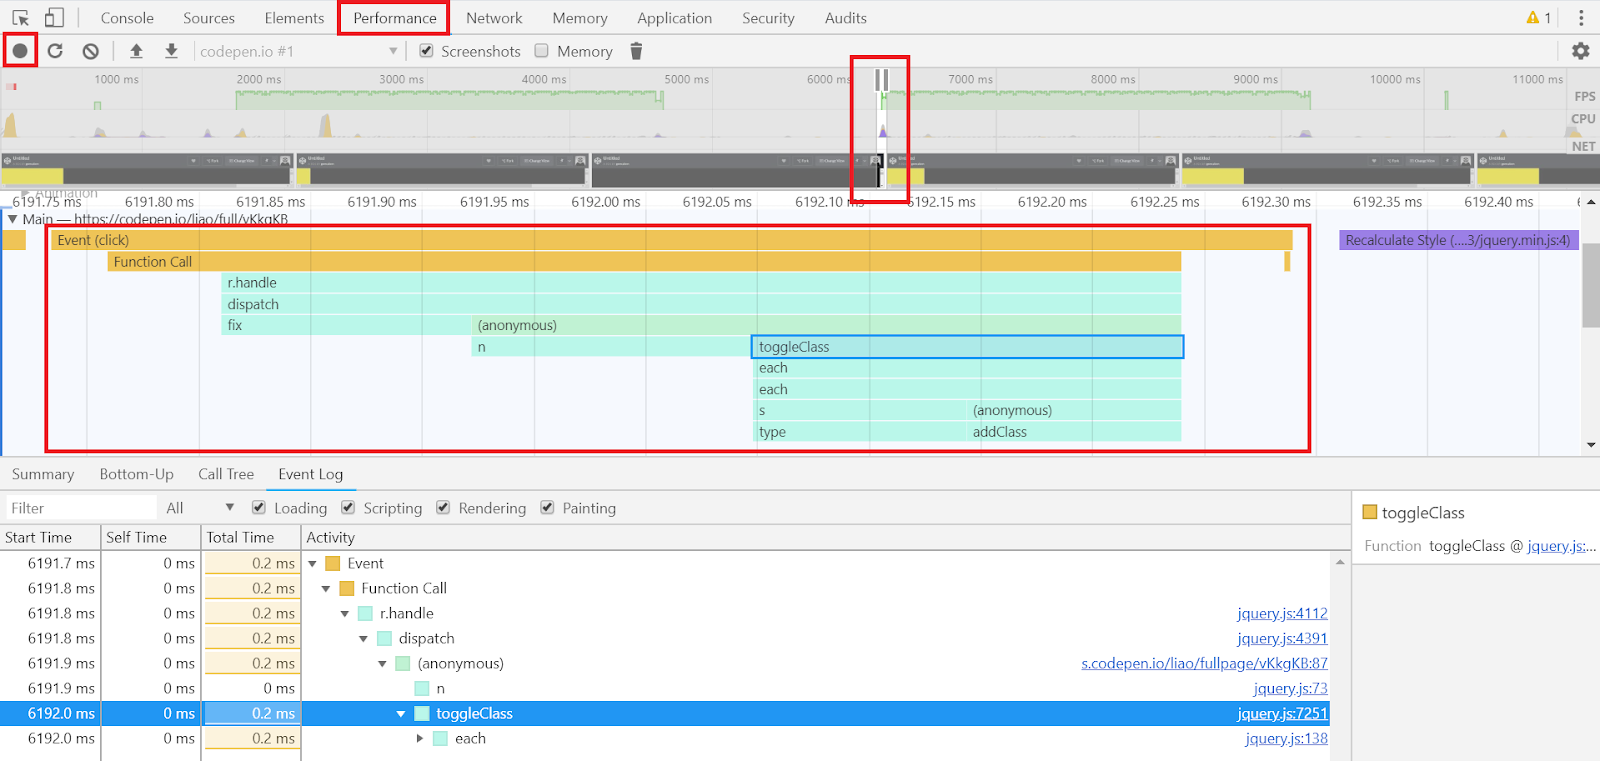This screenshot has height=761, width=1600.
Task: Uncheck the Screenshots checkbox
Action: pyautogui.click(x=427, y=51)
